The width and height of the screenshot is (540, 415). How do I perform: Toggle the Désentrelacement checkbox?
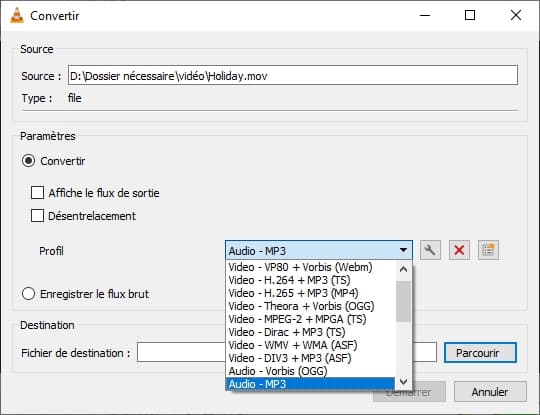pyautogui.click(x=37, y=216)
